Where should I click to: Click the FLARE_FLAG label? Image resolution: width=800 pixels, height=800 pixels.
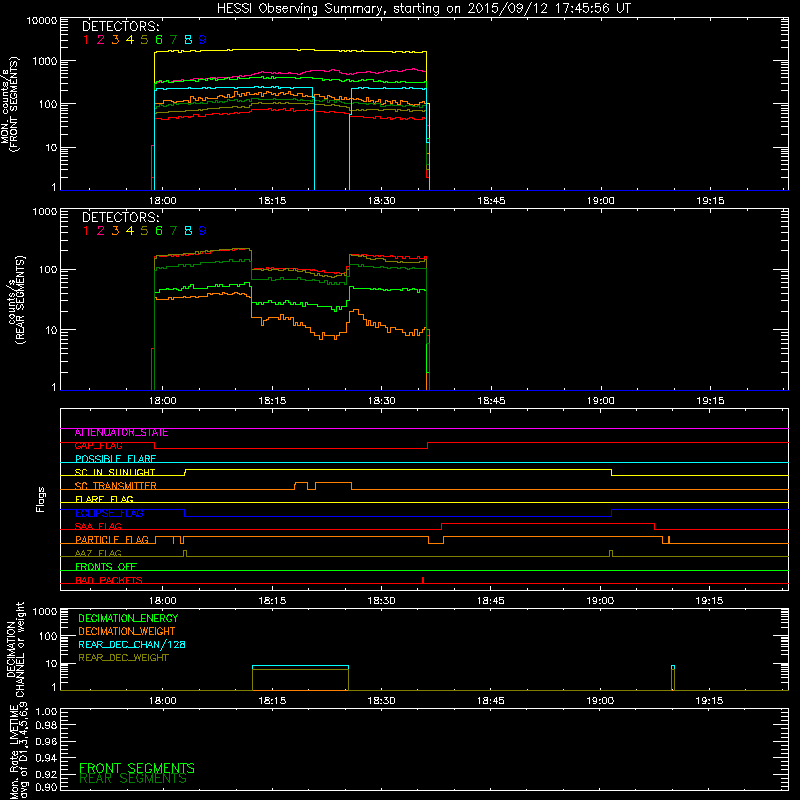[104, 499]
